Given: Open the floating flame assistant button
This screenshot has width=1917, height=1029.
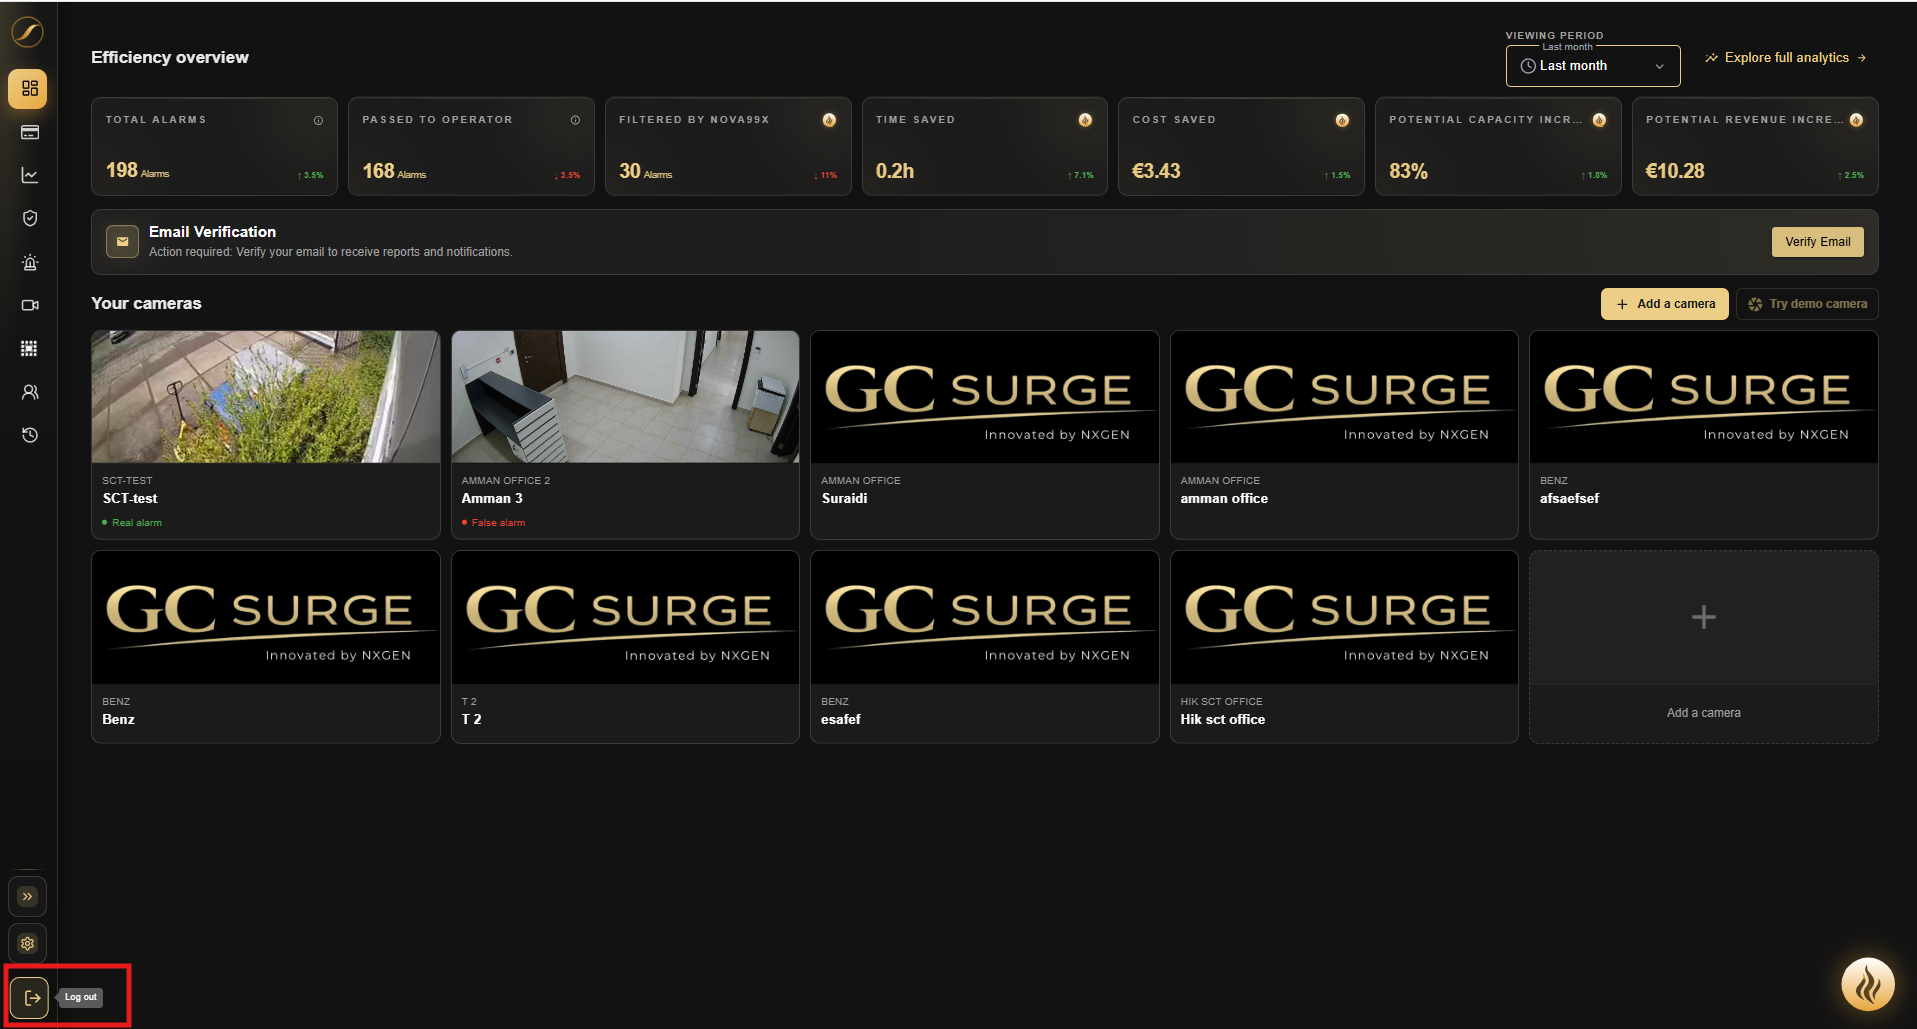Looking at the screenshot, I should 1867,985.
